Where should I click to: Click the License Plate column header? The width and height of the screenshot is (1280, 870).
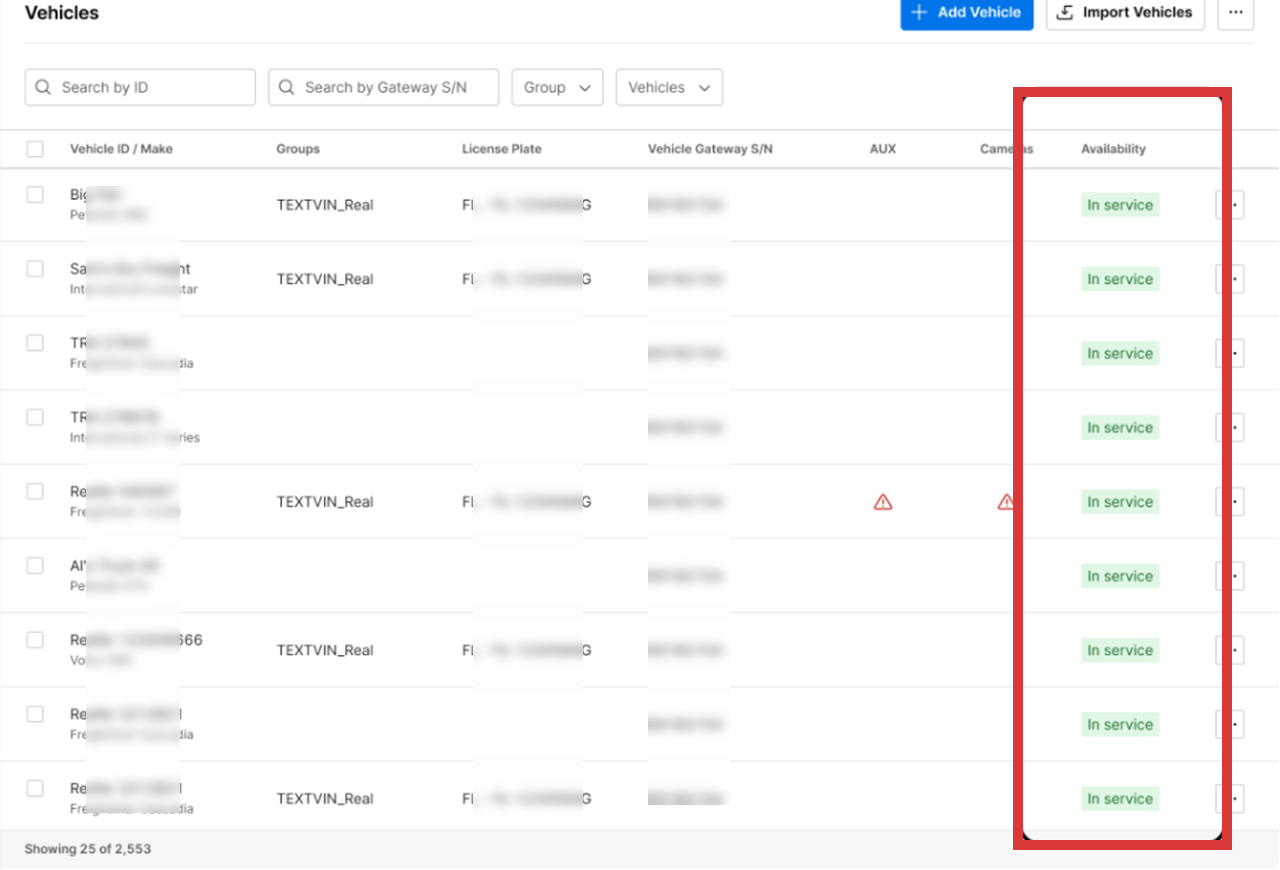click(501, 149)
